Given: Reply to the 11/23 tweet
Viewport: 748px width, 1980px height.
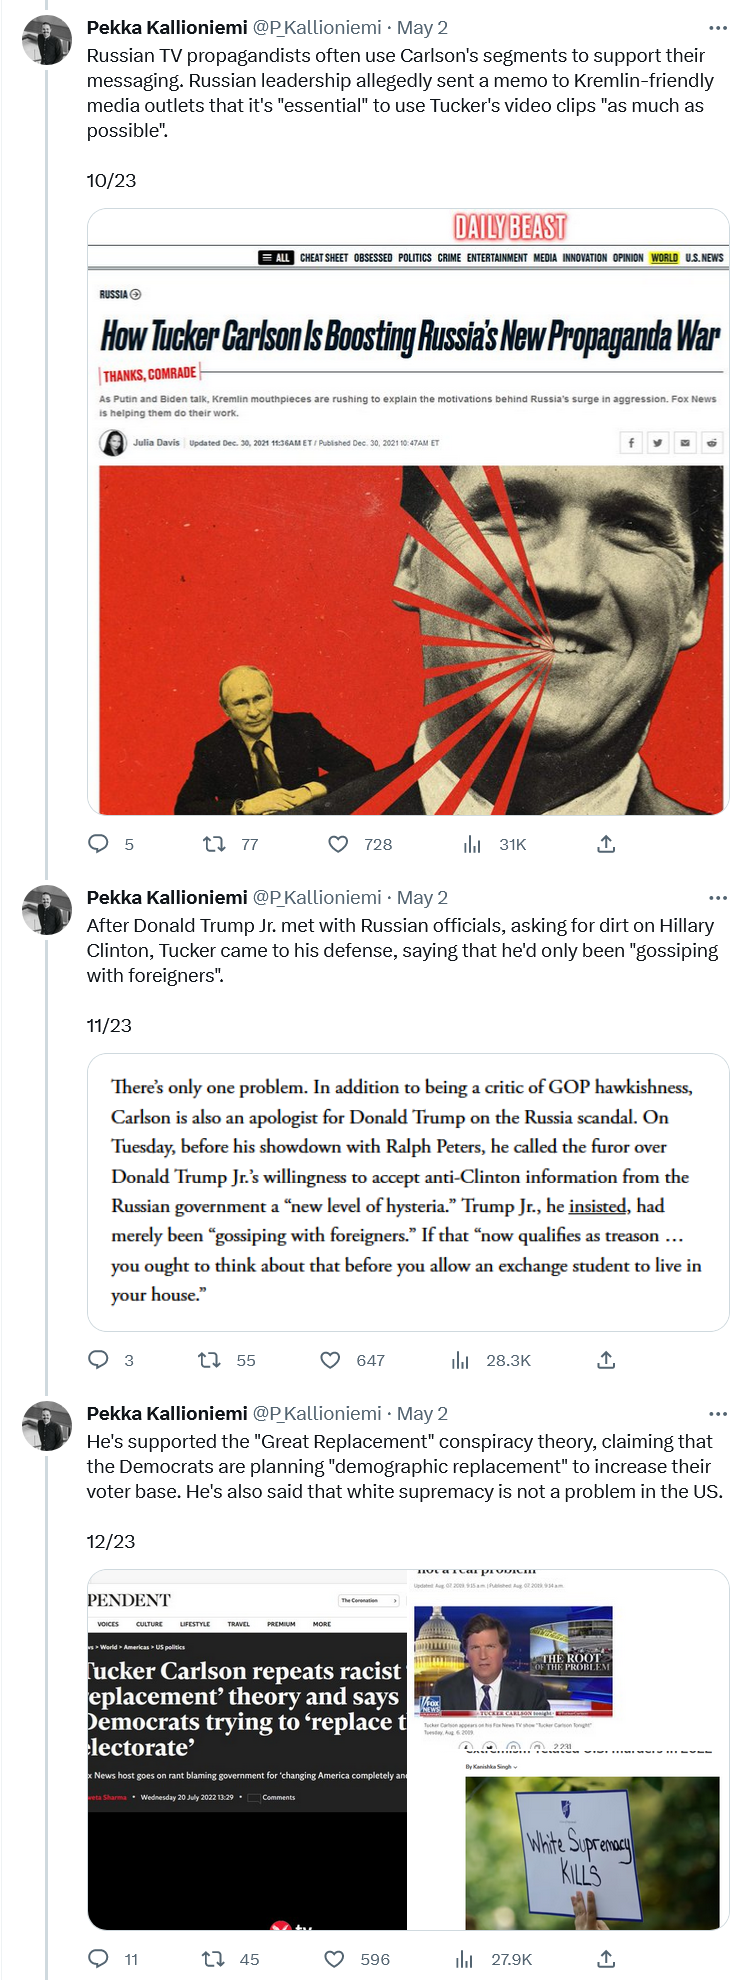Looking at the screenshot, I should pos(99,1360).
